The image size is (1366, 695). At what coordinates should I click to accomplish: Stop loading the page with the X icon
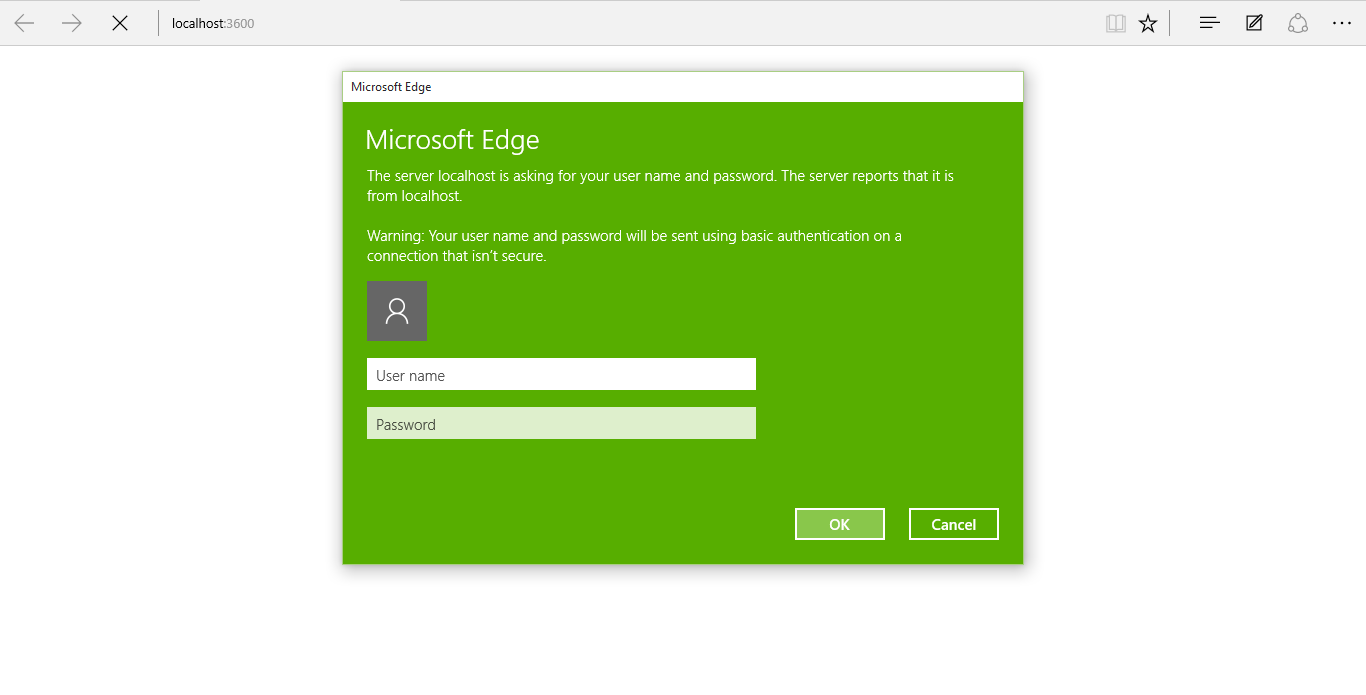(120, 23)
